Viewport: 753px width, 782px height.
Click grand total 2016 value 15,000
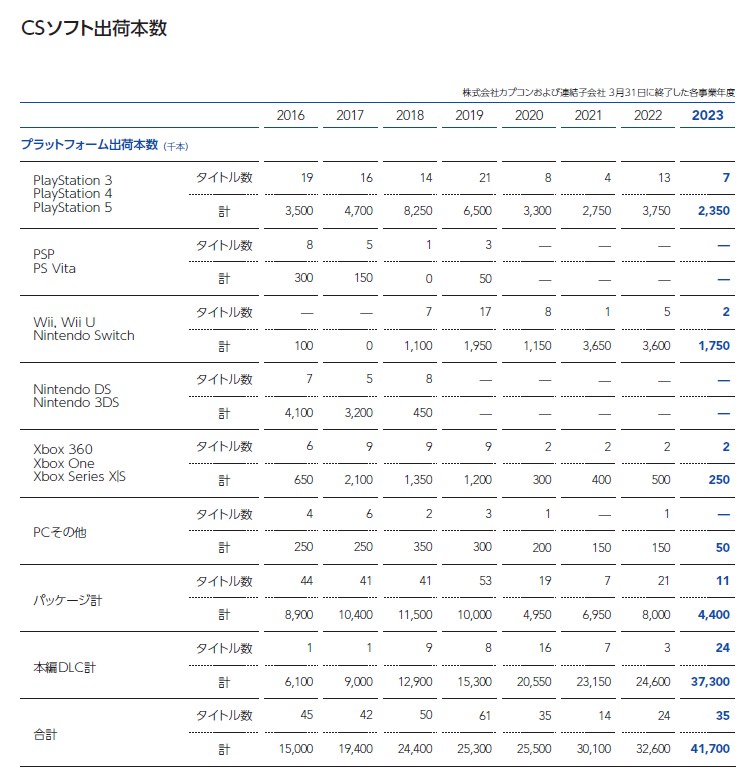point(296,749)
